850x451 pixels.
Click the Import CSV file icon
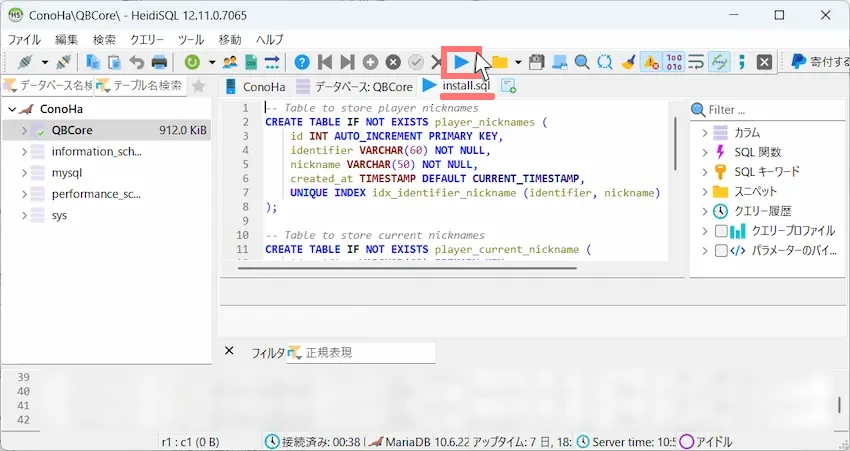click(251, 62)
